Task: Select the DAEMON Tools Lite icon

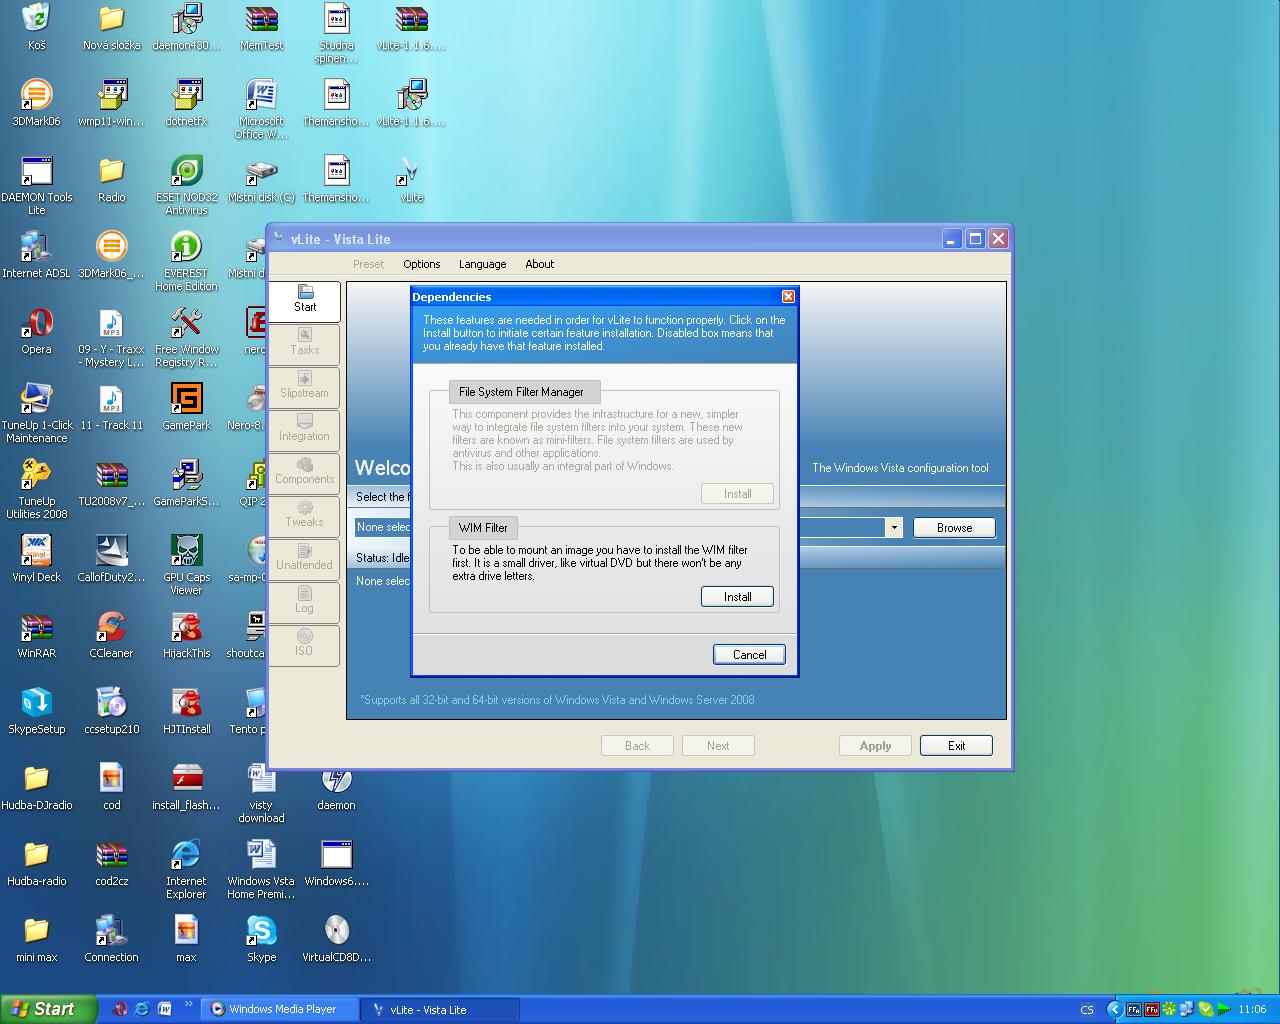Action: point(37,185)
